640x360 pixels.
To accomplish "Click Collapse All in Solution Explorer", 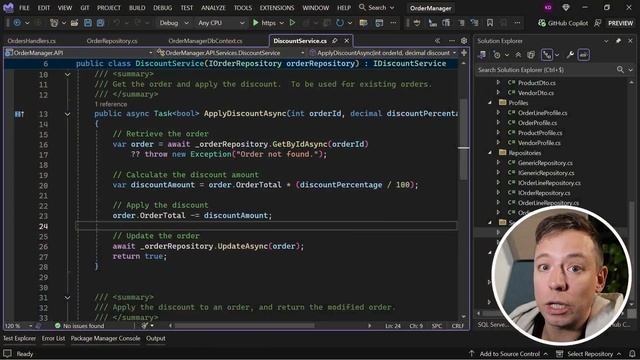I will pos(518,55).
